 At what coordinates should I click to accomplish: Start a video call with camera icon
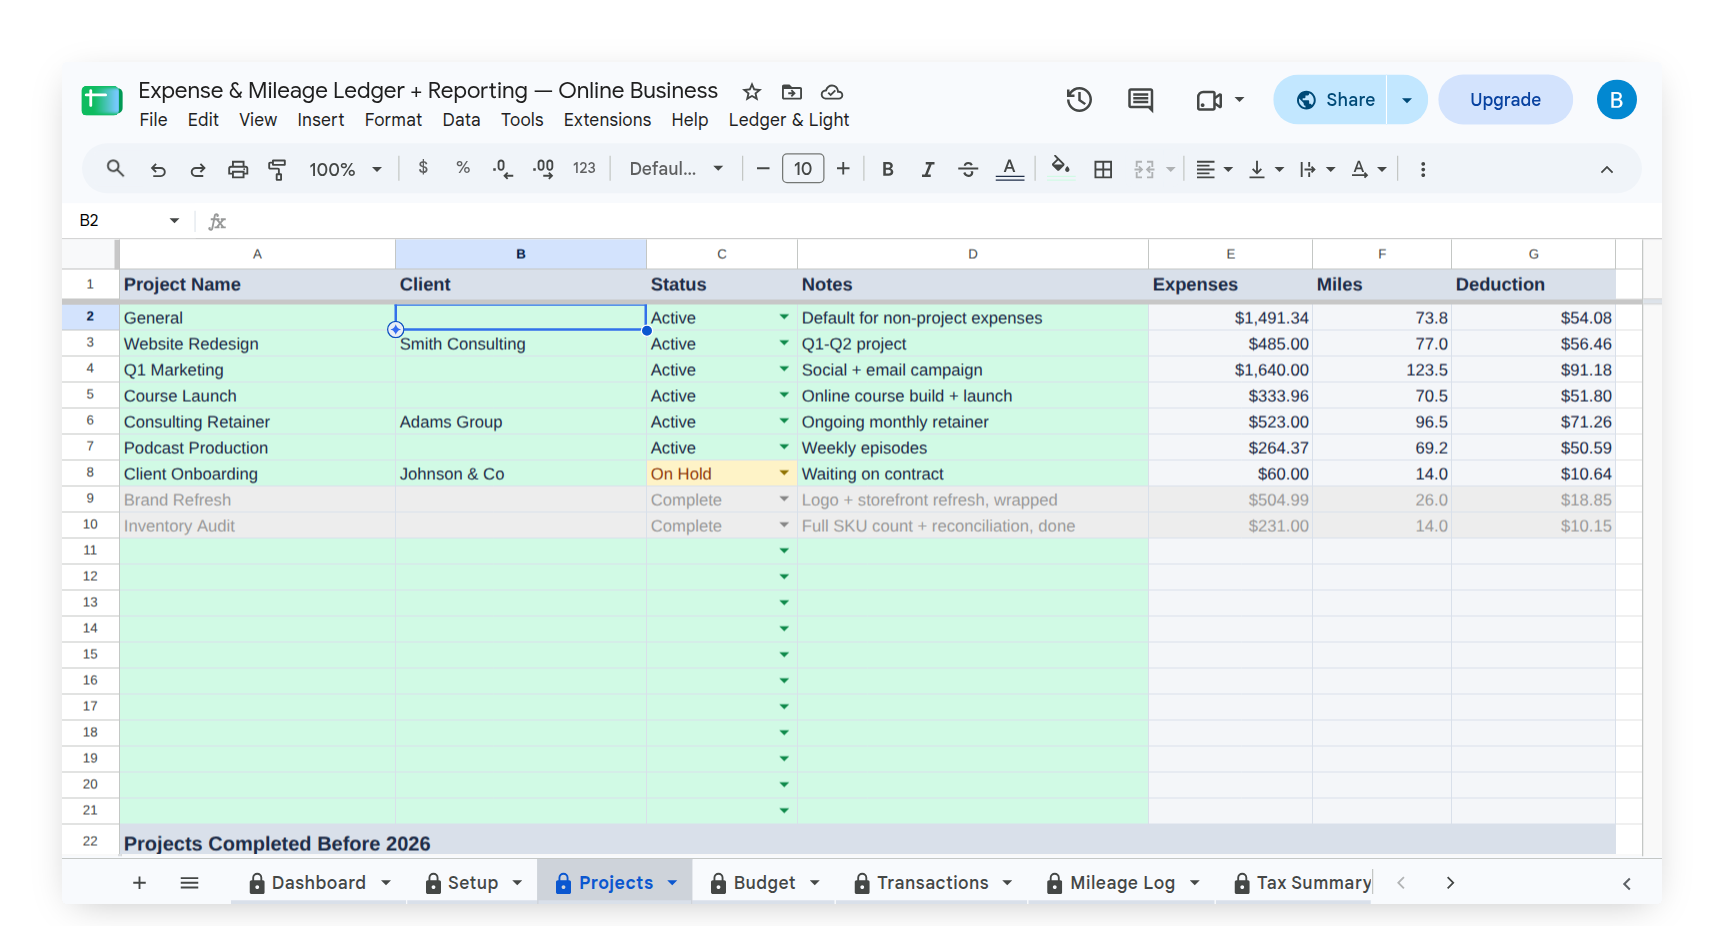(x=1209, y=100)
